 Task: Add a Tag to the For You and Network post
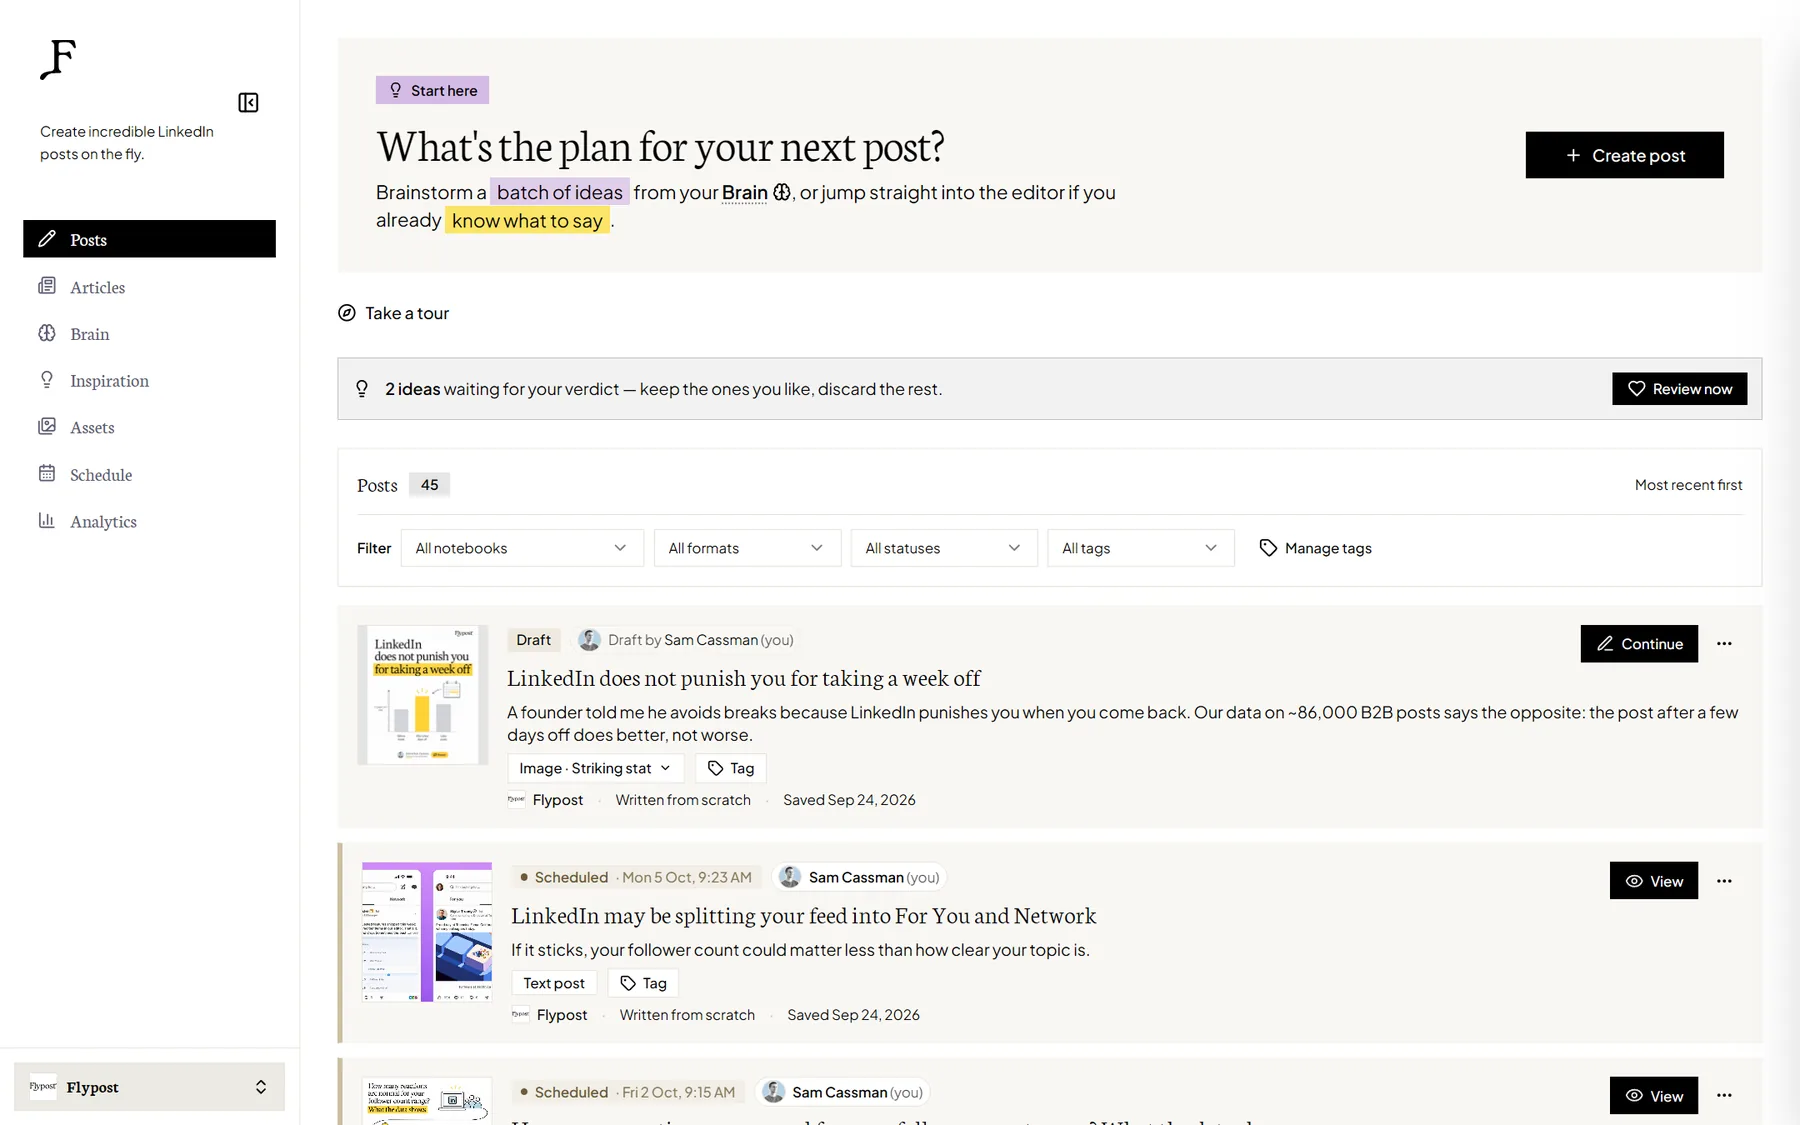pos(643,983)
